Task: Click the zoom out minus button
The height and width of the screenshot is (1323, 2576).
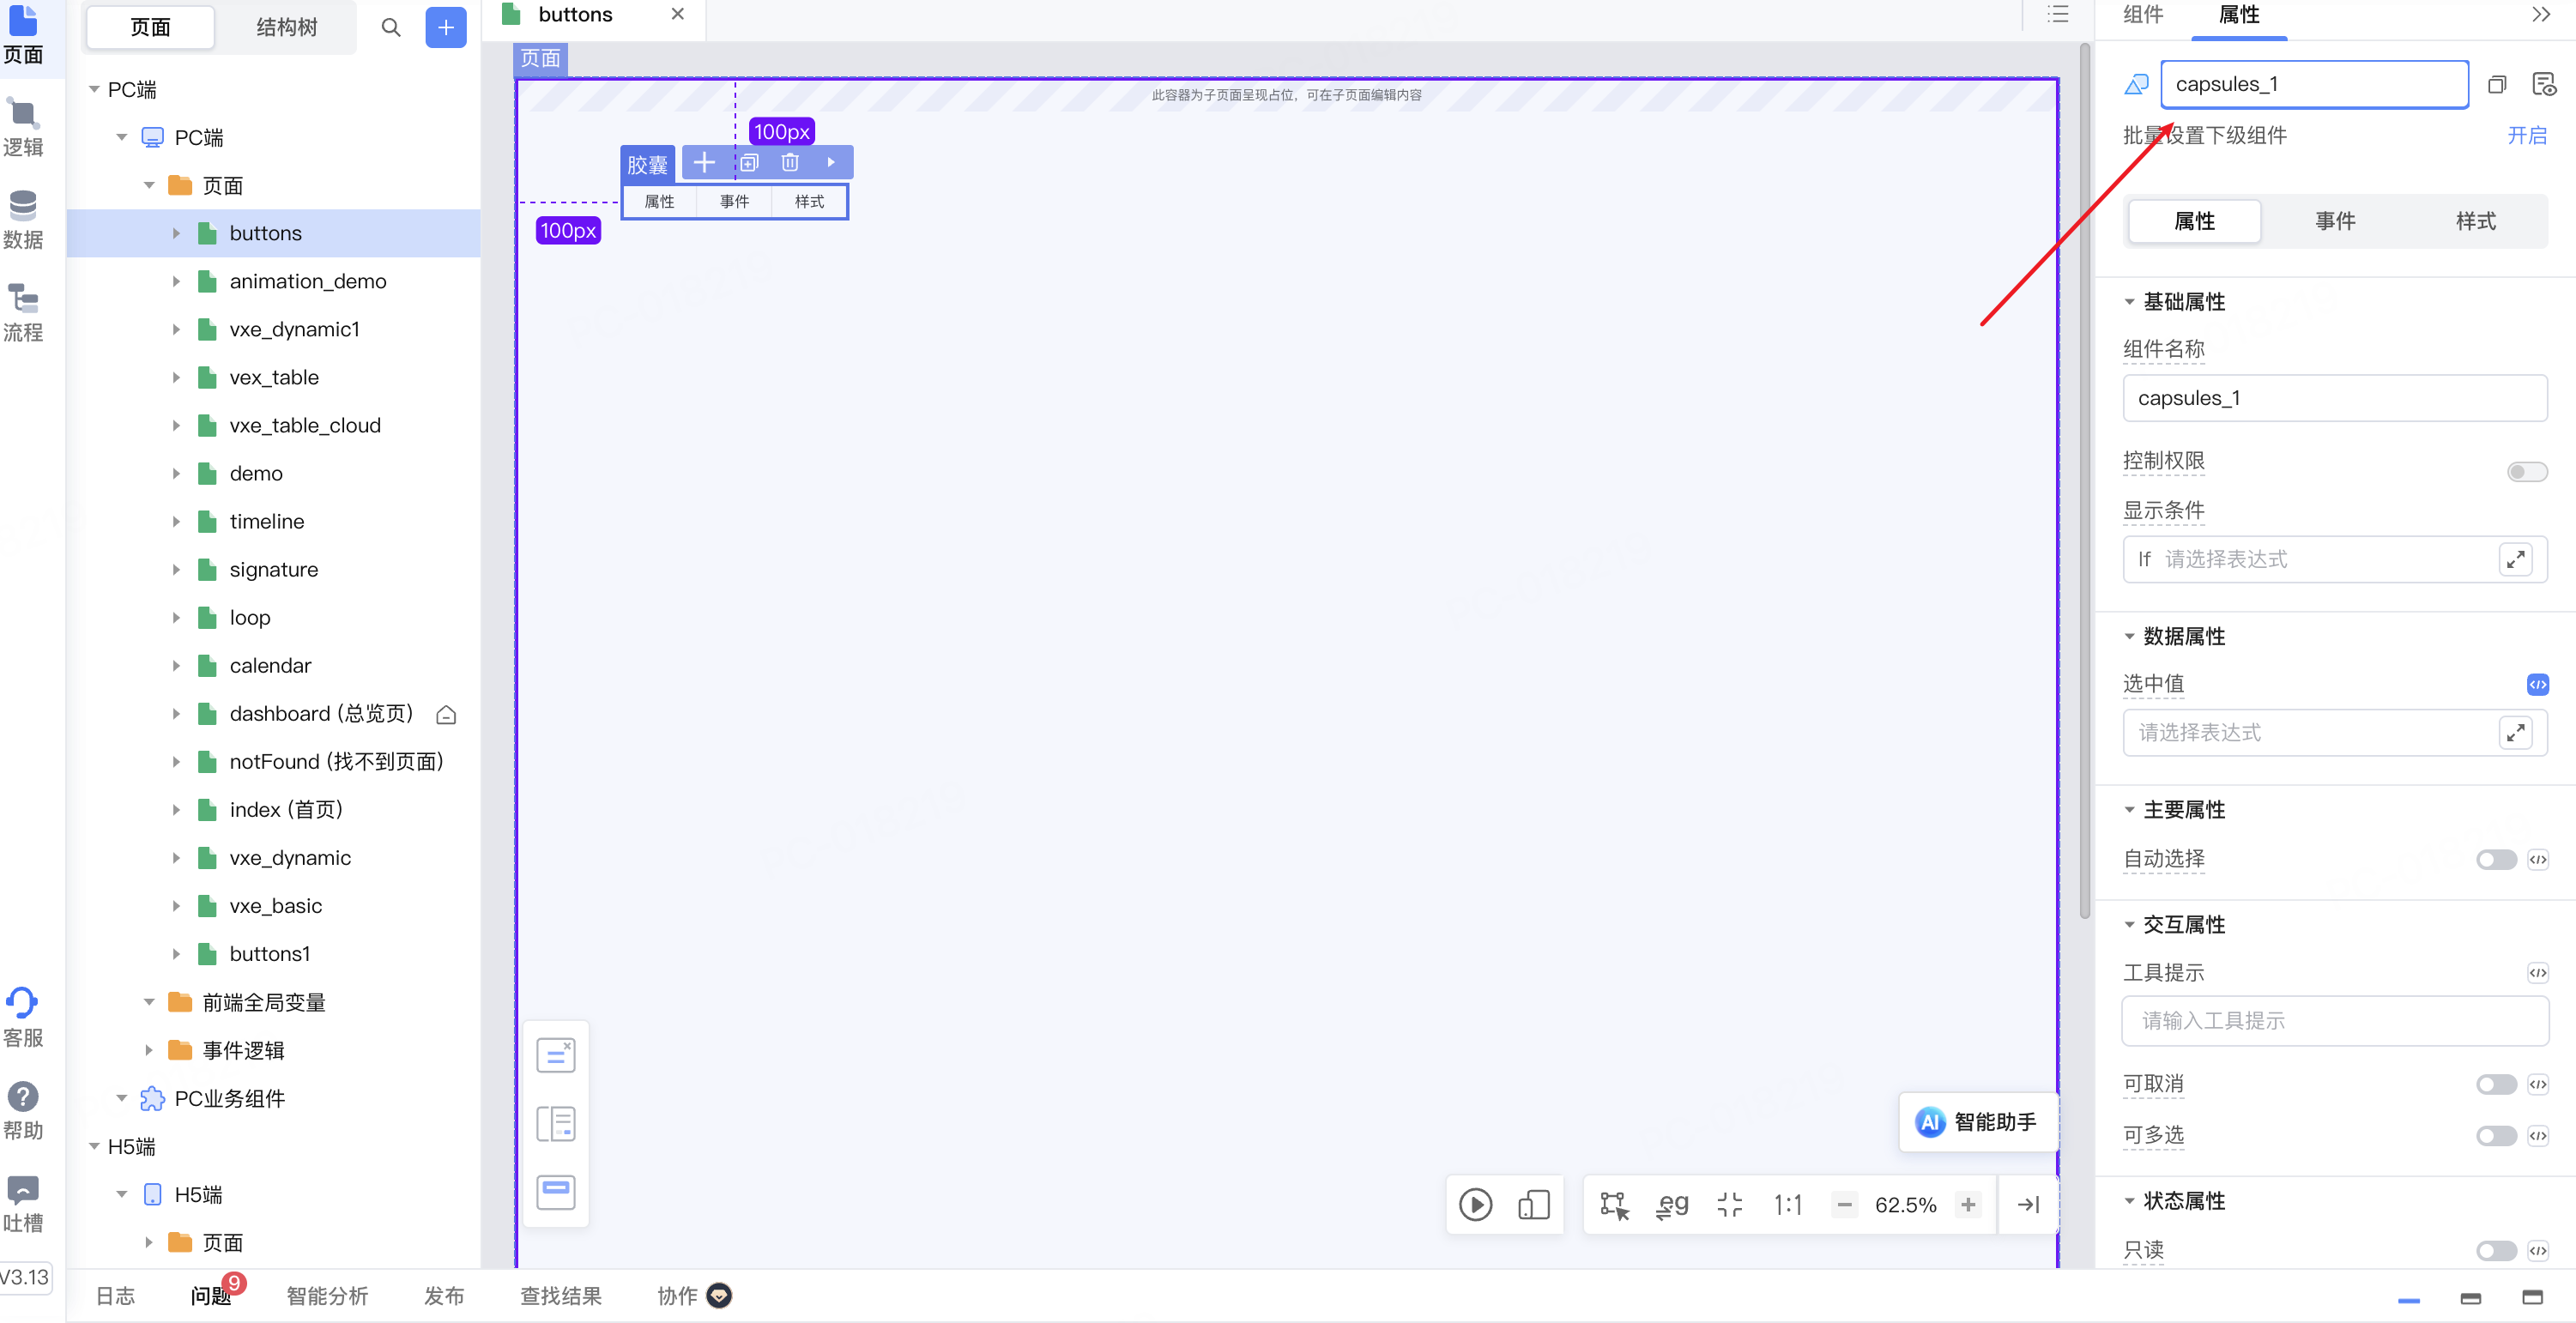Action: tap(1844, 1205)
